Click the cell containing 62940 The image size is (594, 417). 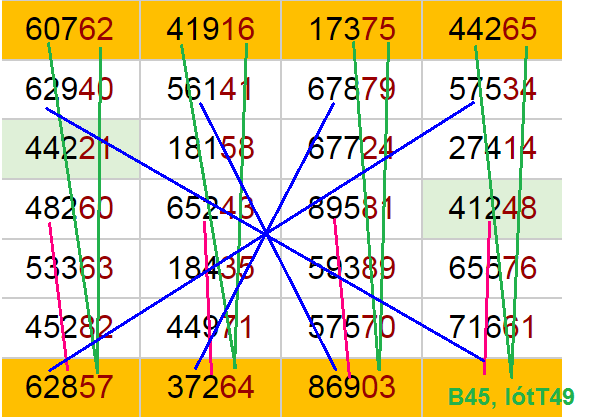71,90
